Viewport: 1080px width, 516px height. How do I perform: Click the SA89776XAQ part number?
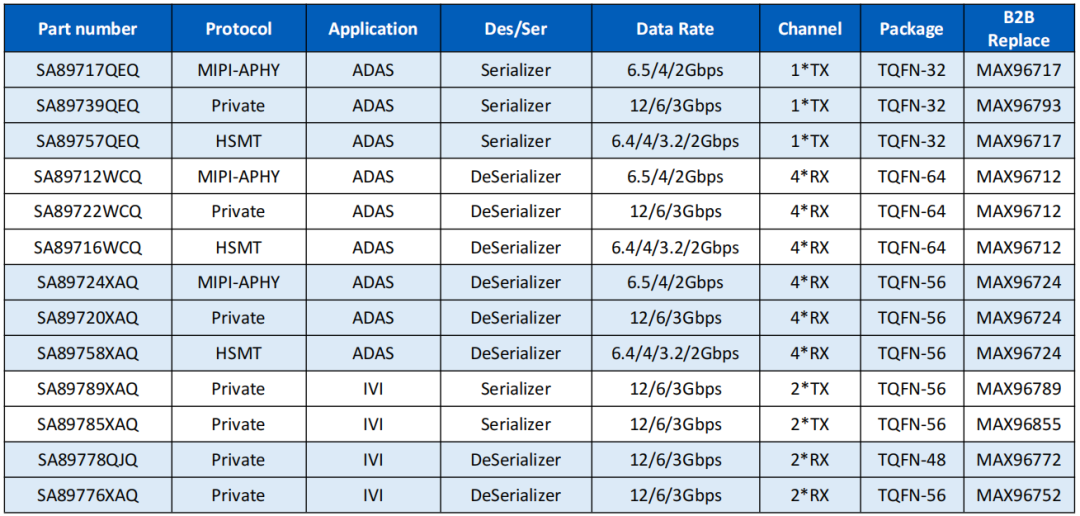[x=88, y=495]
